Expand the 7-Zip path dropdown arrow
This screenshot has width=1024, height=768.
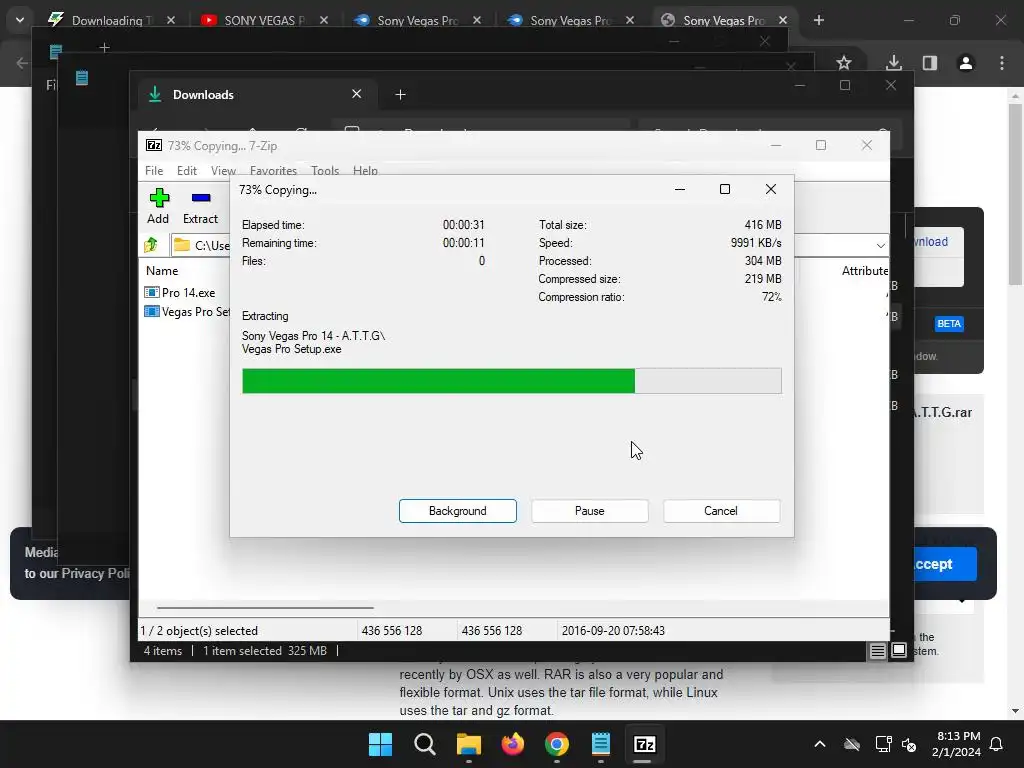point(880,246)
